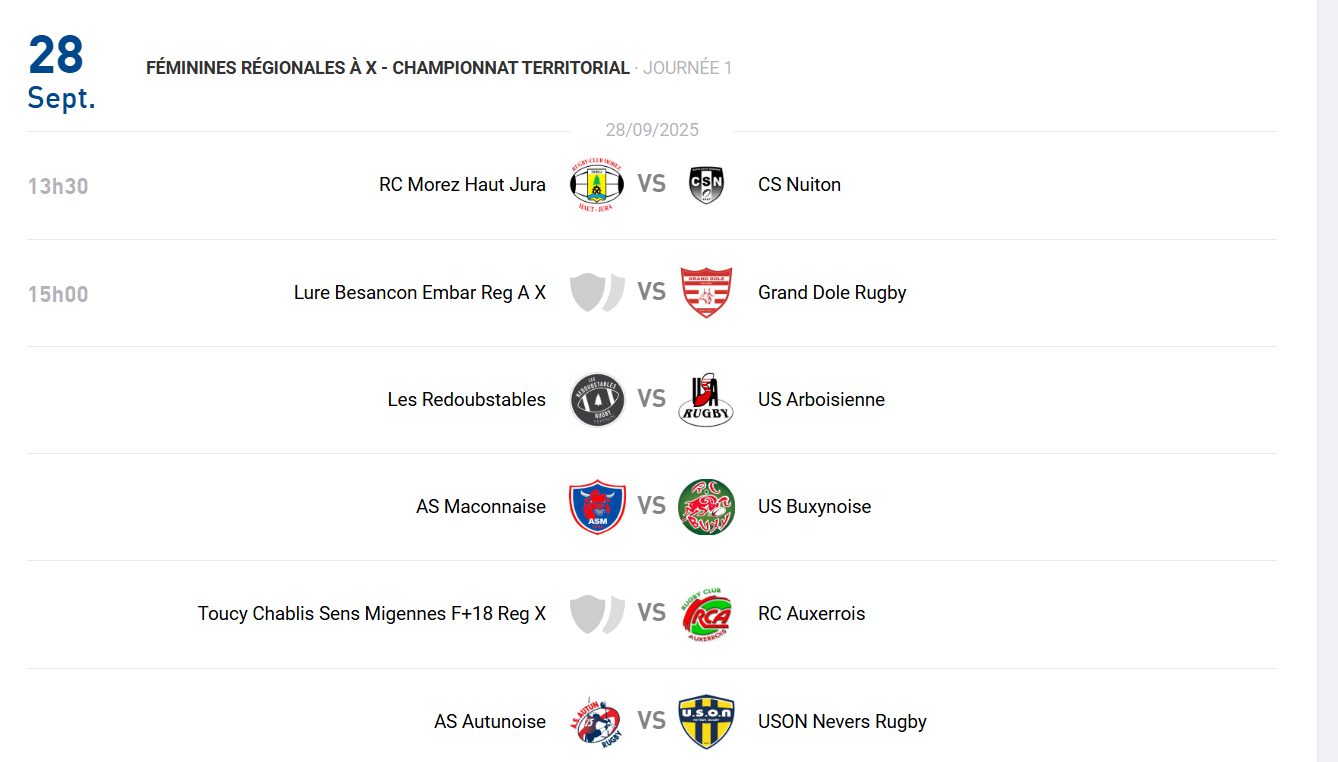Click the AS Maconnaise shield logo
Viewport: 1338px width, 762px height.
597,507
